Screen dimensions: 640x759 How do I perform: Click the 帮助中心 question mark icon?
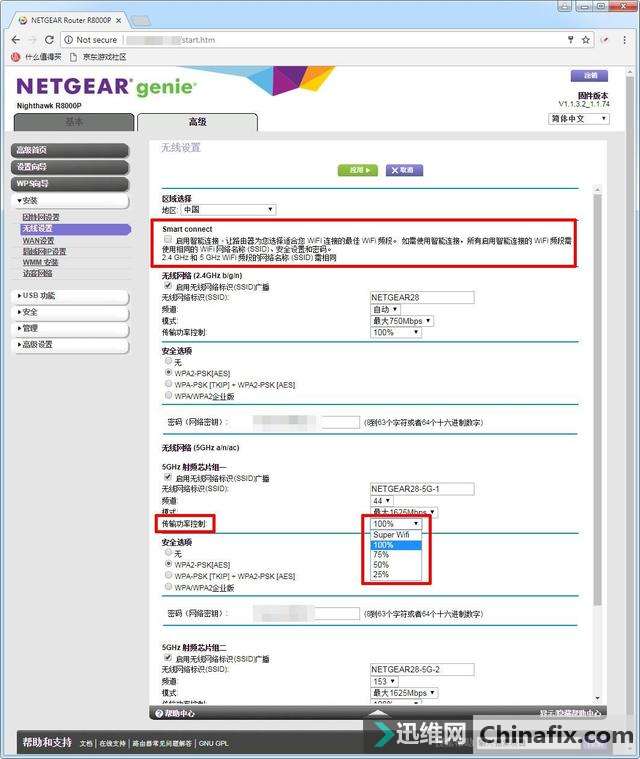[159, 713]
